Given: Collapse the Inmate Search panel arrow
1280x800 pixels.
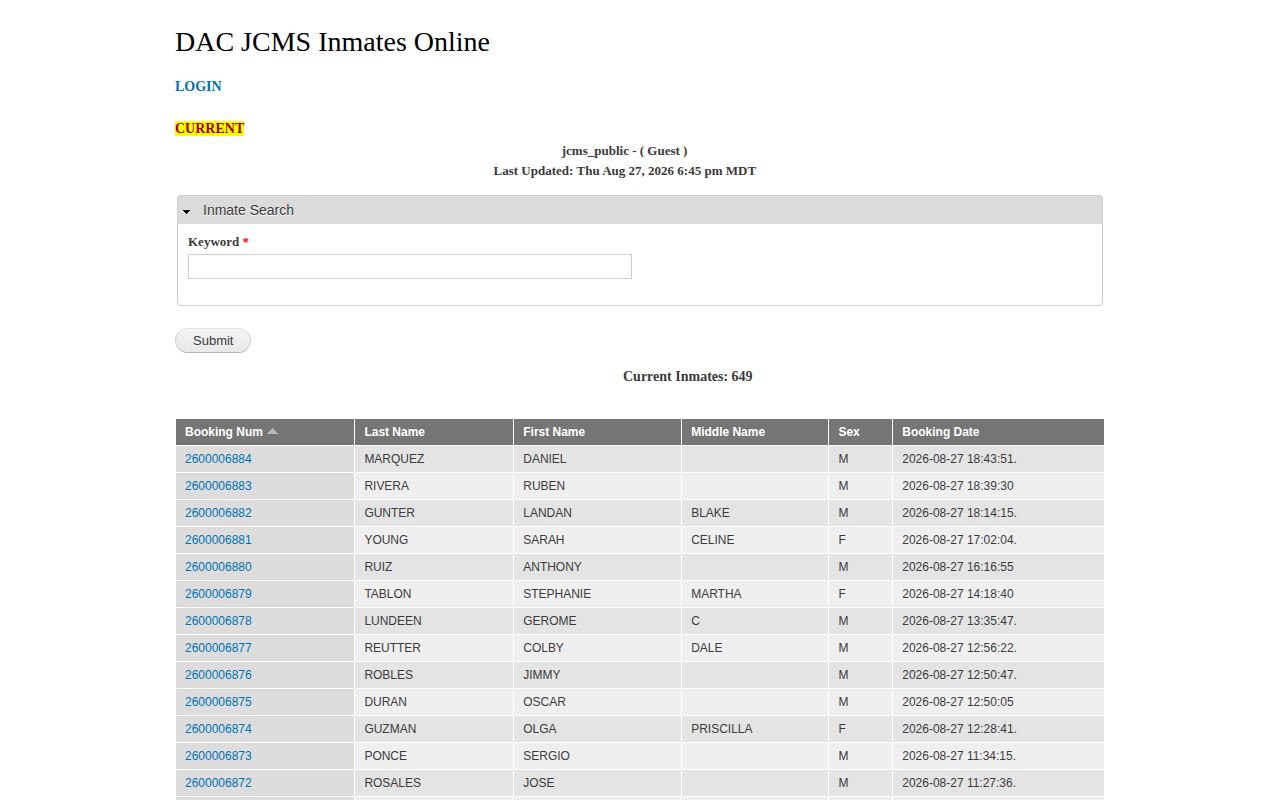Looking at the screenshot, I should click(x=187, y=211).
